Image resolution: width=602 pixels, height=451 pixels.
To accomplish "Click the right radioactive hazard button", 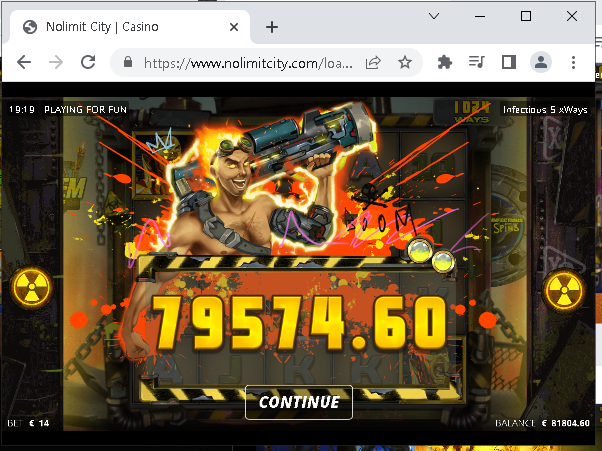I will tap(564, 291).
